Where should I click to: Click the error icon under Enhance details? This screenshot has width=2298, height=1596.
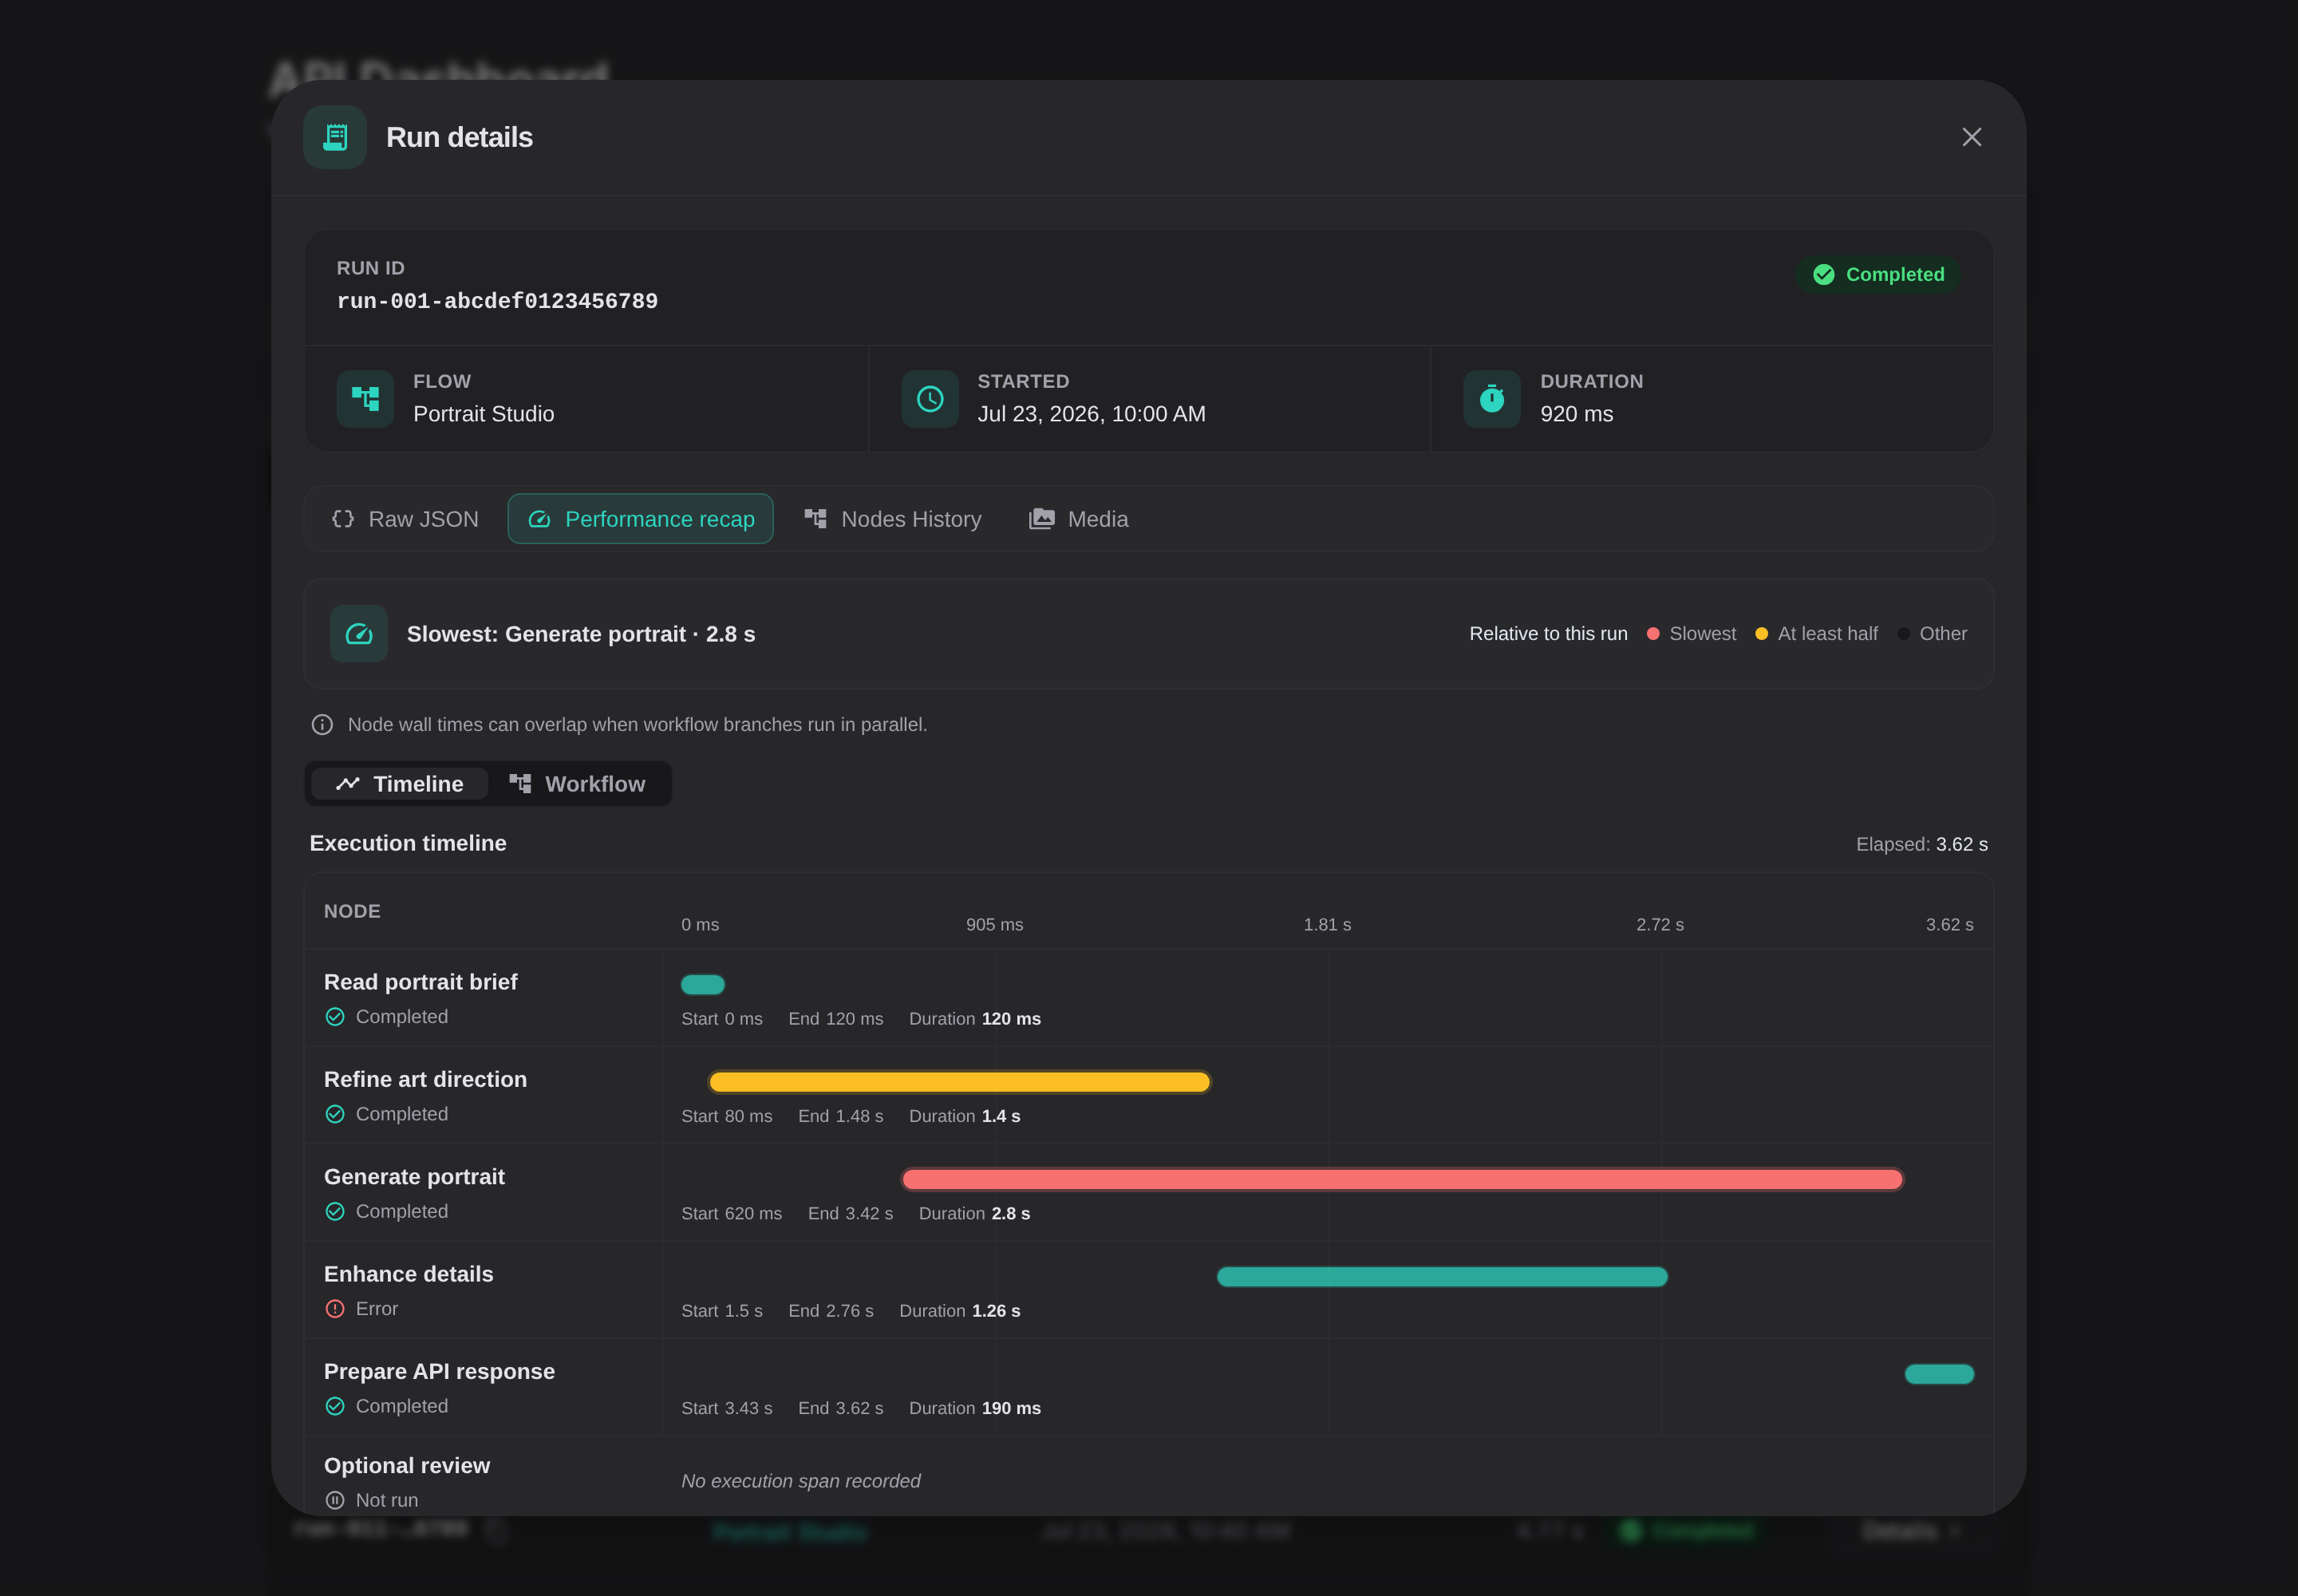[335, 1309]
